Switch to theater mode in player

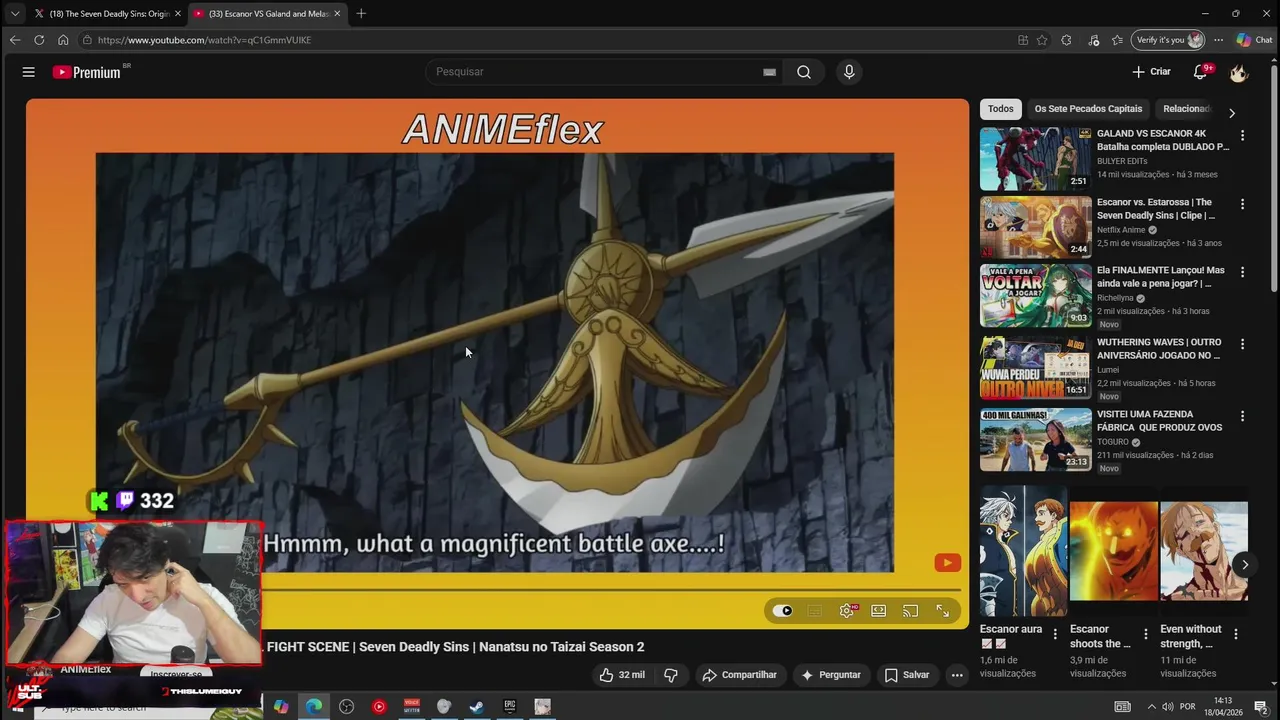(x=879, y=611)
